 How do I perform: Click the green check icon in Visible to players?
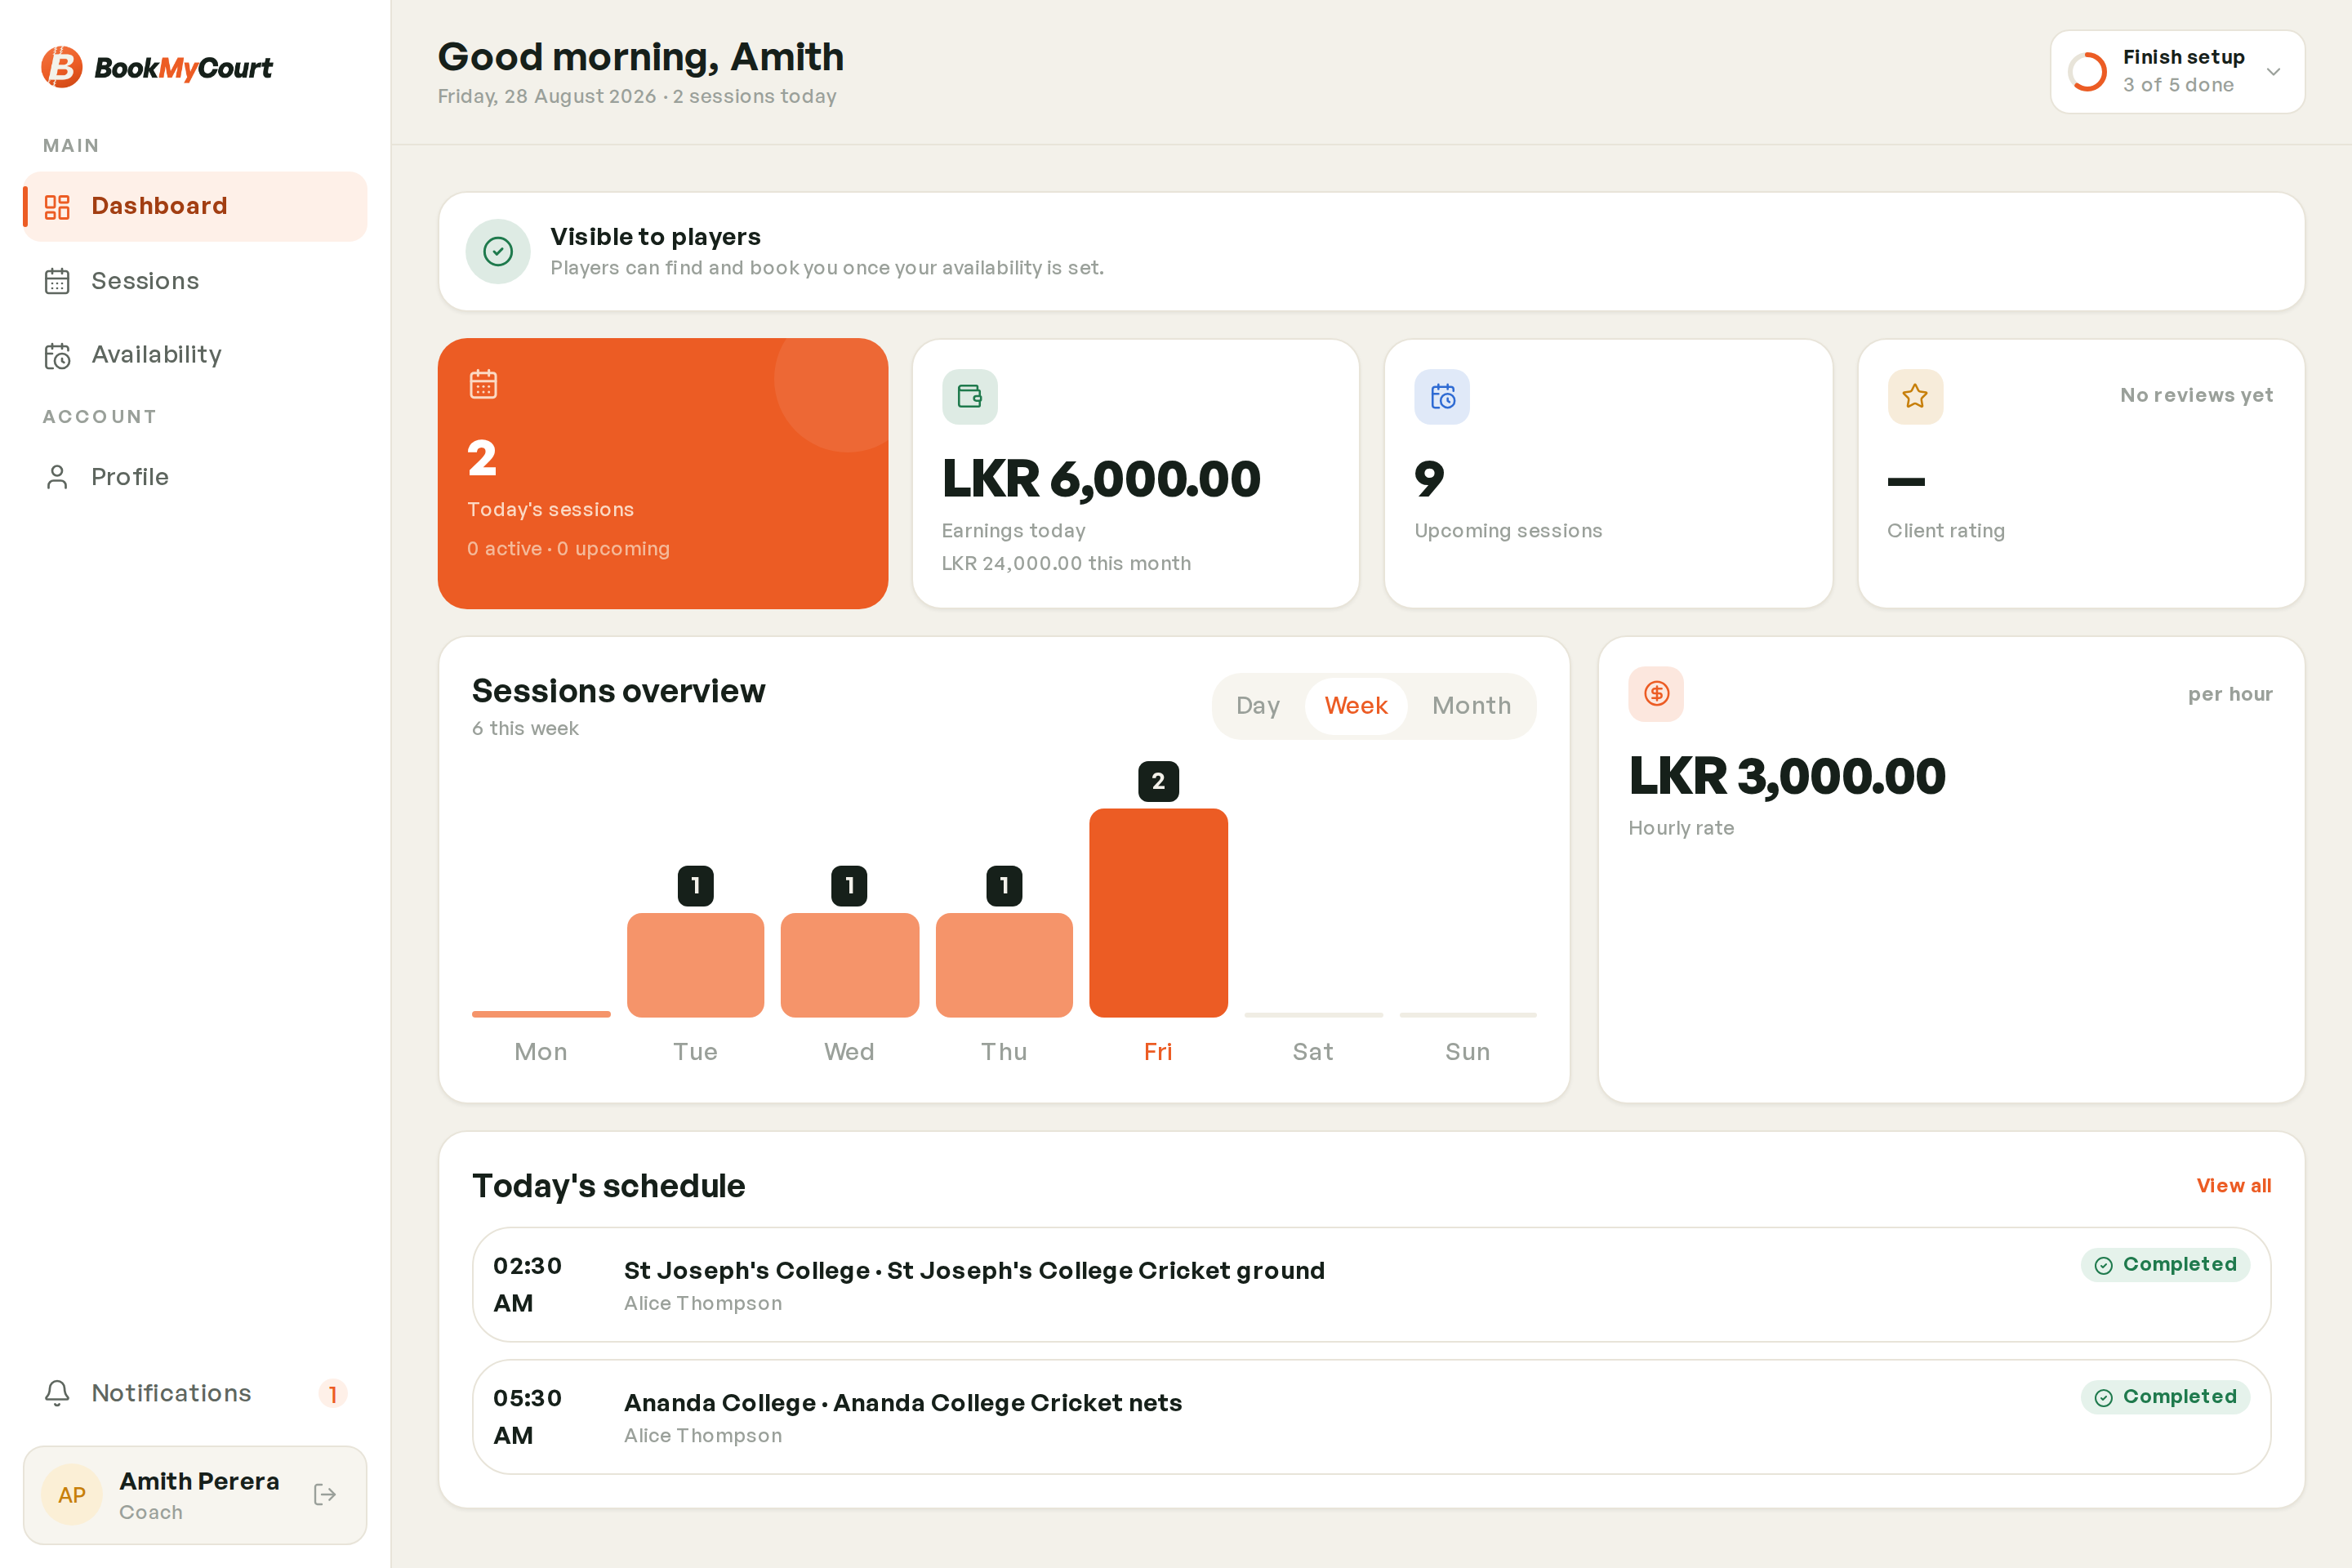(x=498, y=251)
